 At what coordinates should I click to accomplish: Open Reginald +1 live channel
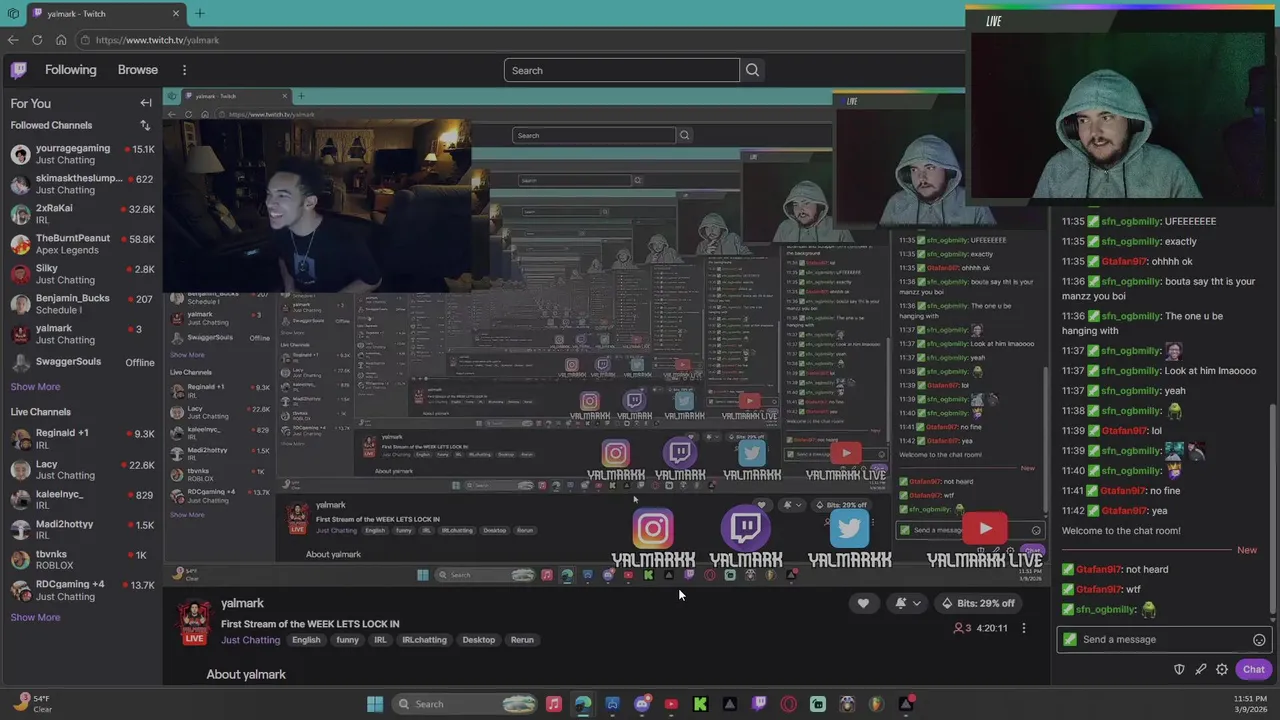click(x=82, y=439)
